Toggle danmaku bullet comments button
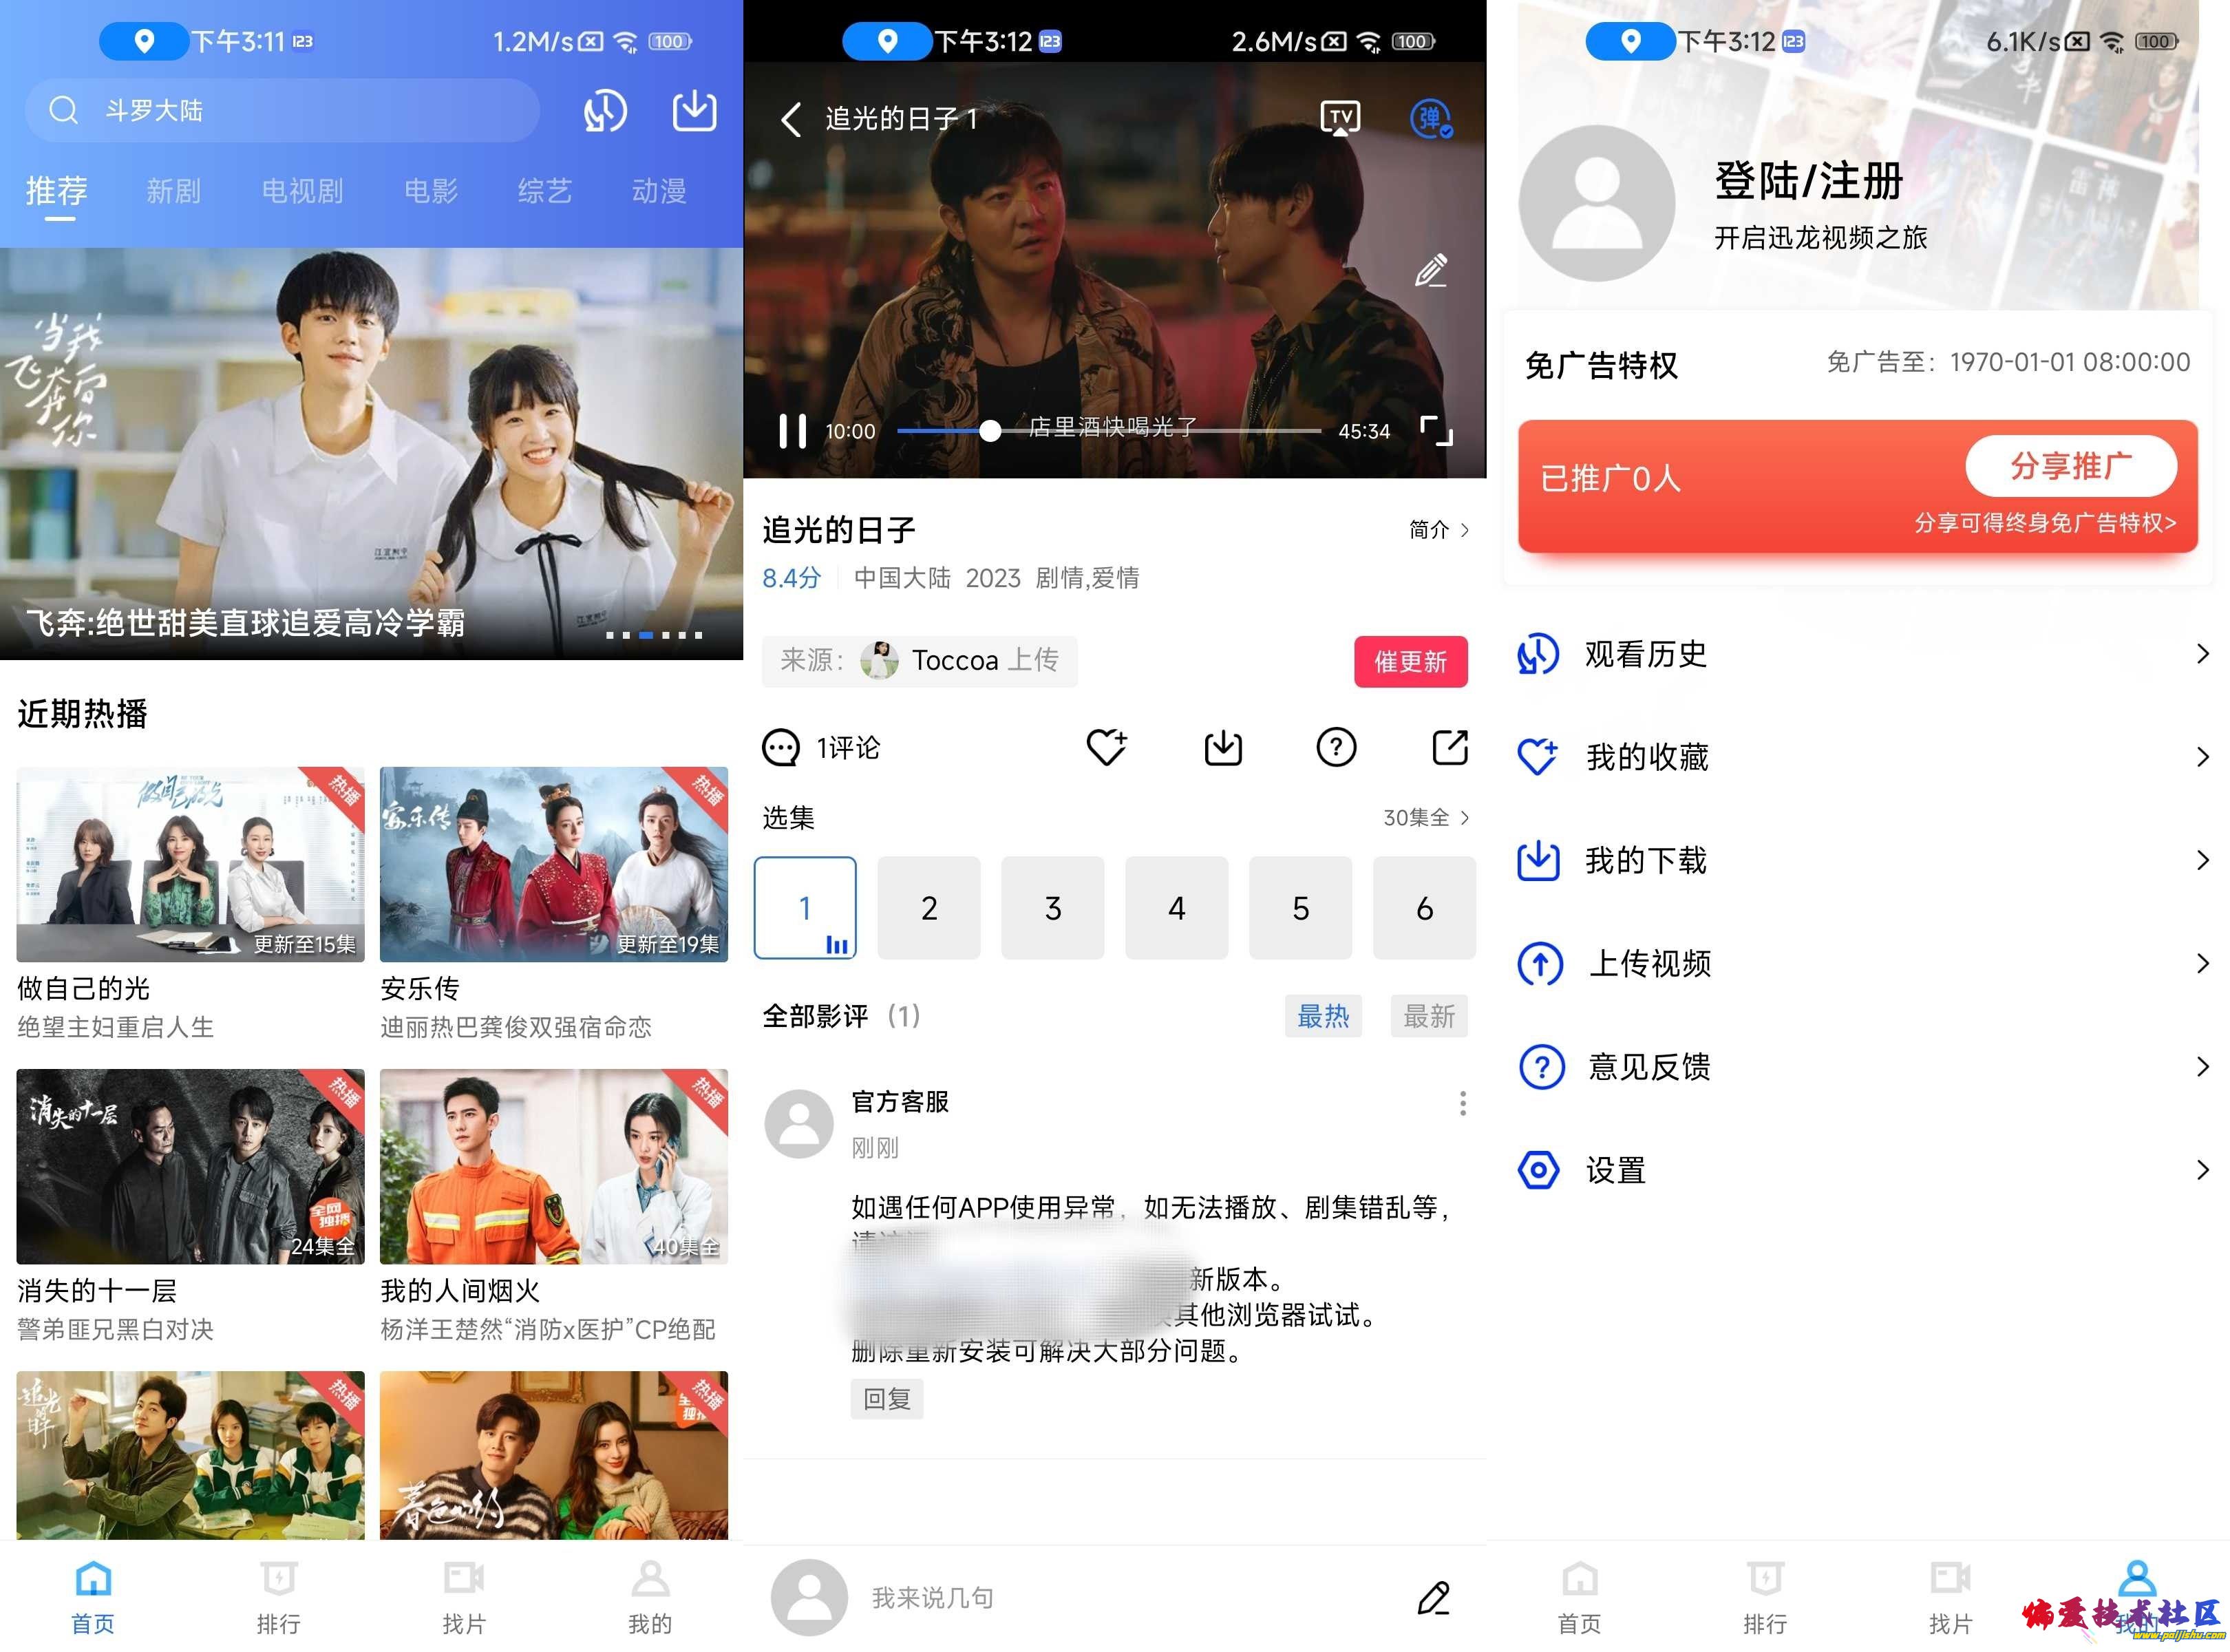Screen dimensions: 2230x1652 (1430, 119)
